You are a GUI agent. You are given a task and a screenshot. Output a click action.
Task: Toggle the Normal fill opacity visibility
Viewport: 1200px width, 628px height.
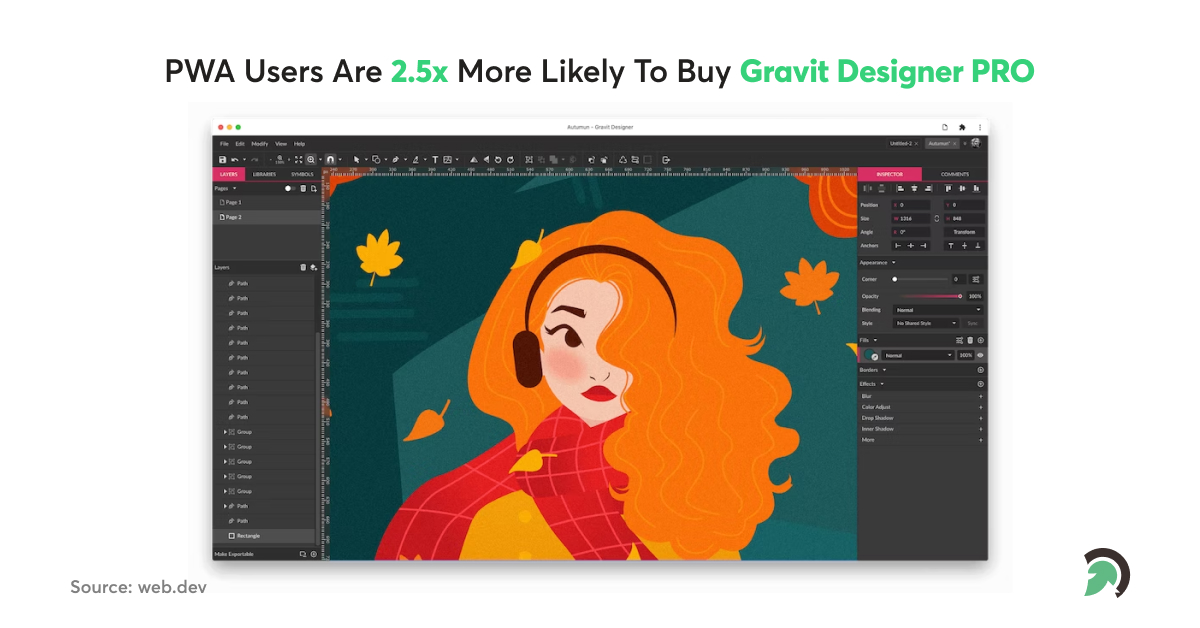point(980,355)
